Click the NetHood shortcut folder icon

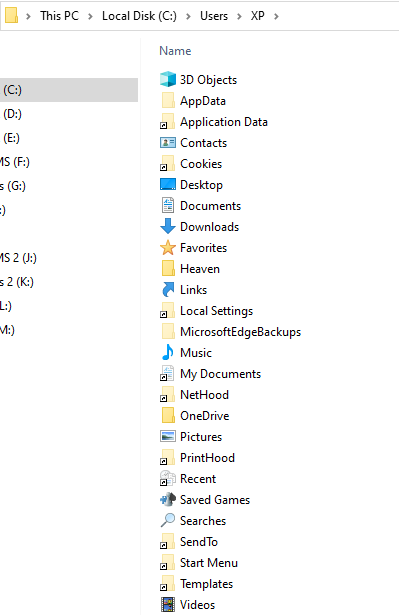168,395
